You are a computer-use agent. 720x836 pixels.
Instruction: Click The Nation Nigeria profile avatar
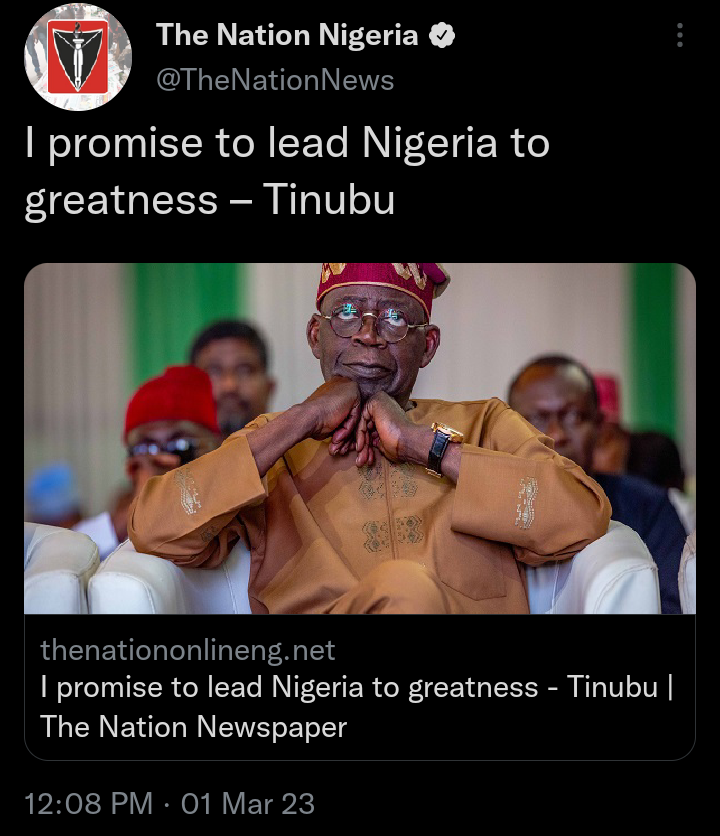(78, 57)
